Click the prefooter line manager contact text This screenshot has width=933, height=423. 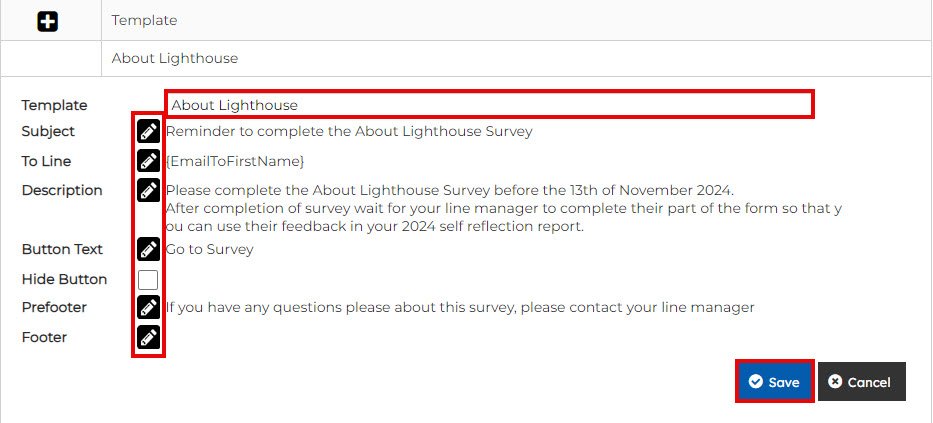point(460,308)
